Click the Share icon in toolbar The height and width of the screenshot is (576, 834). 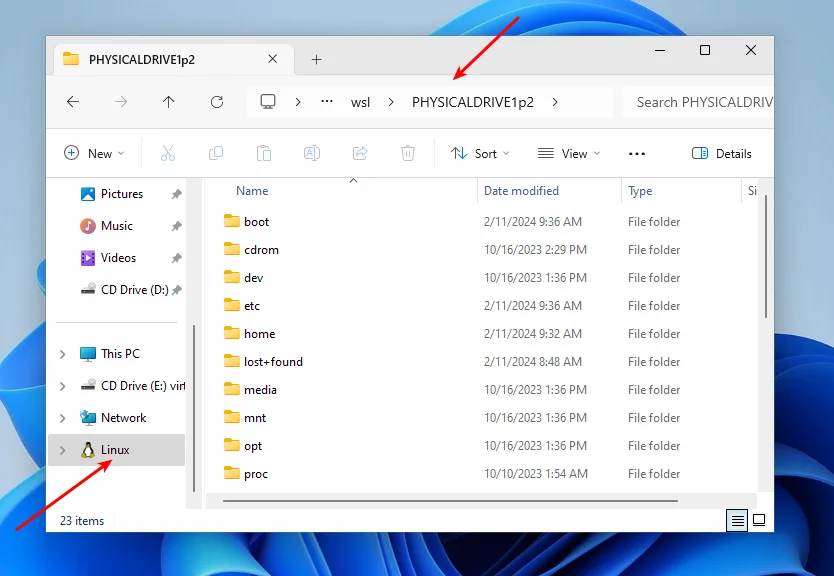[360, 153]
